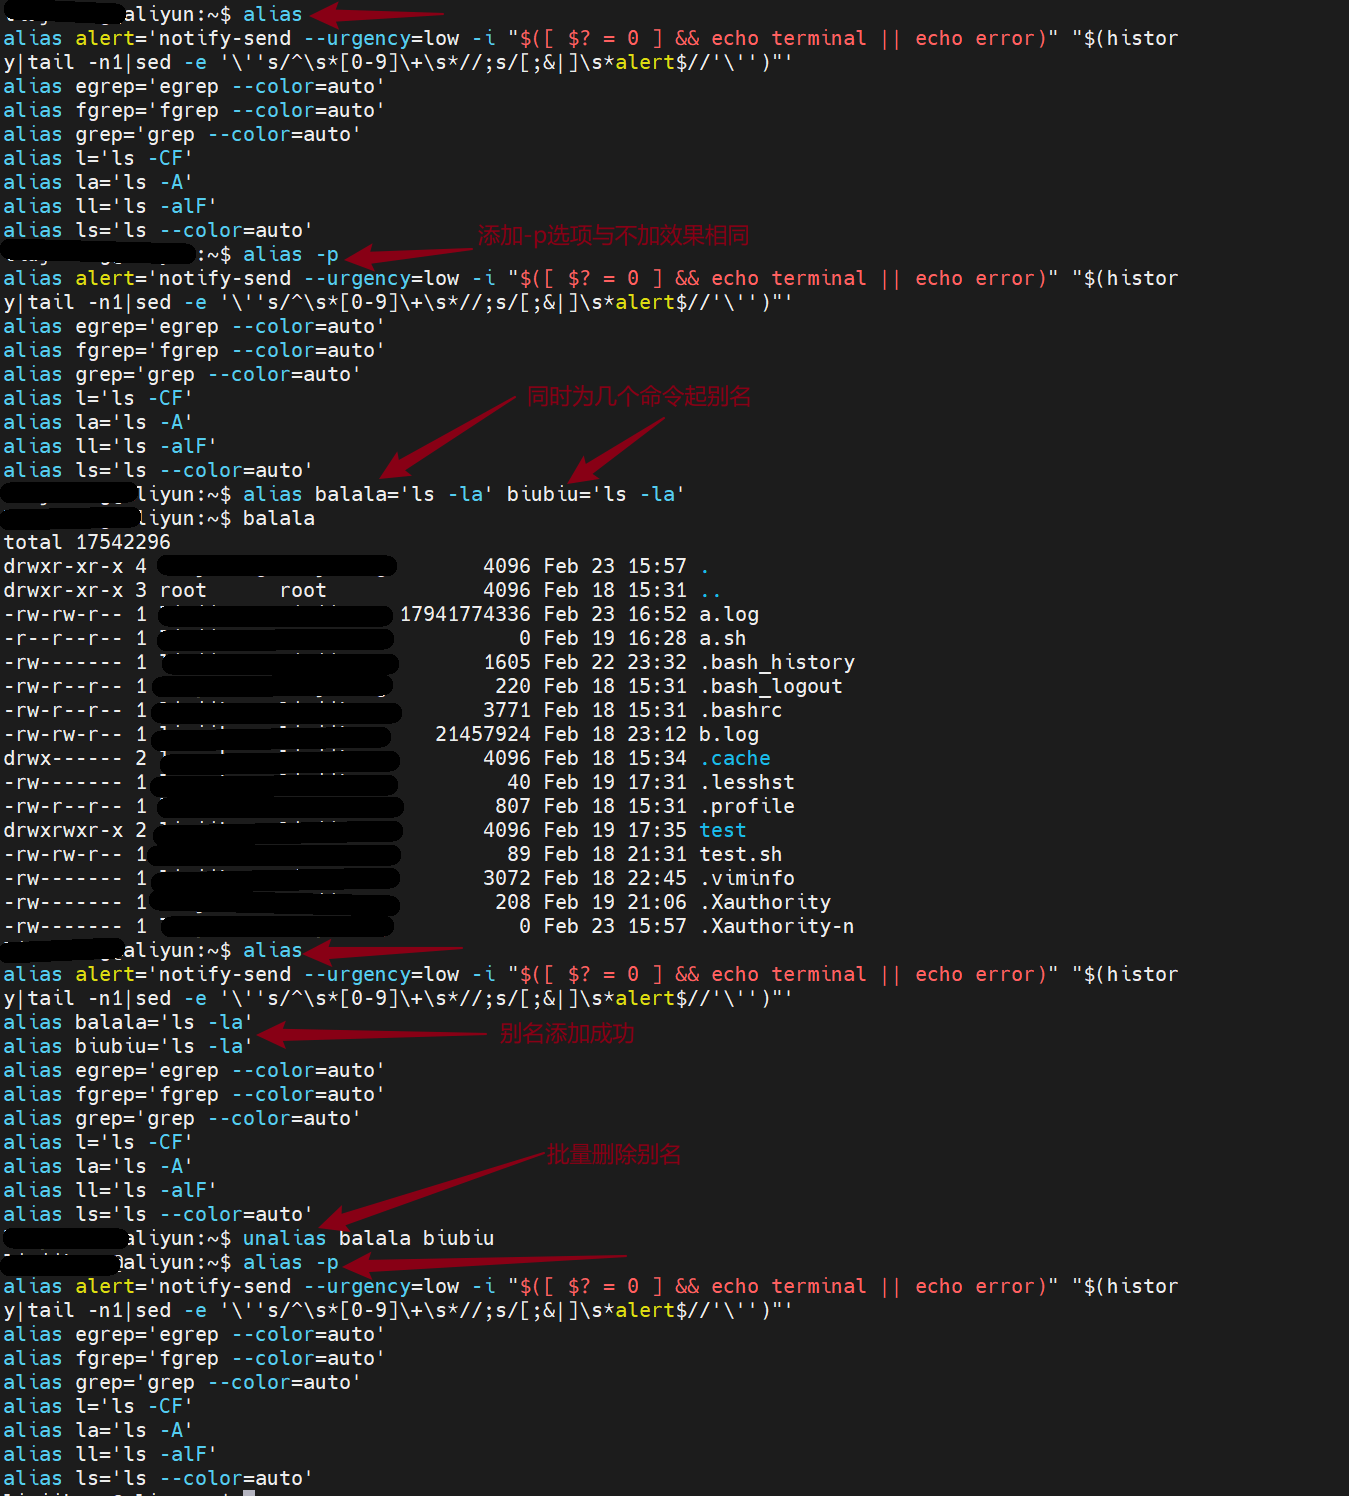Image resolution: width=1349 pixels, height=1496 pixels.
Task: Click the unalias balala biubiu command
Action: point(370,1237)
